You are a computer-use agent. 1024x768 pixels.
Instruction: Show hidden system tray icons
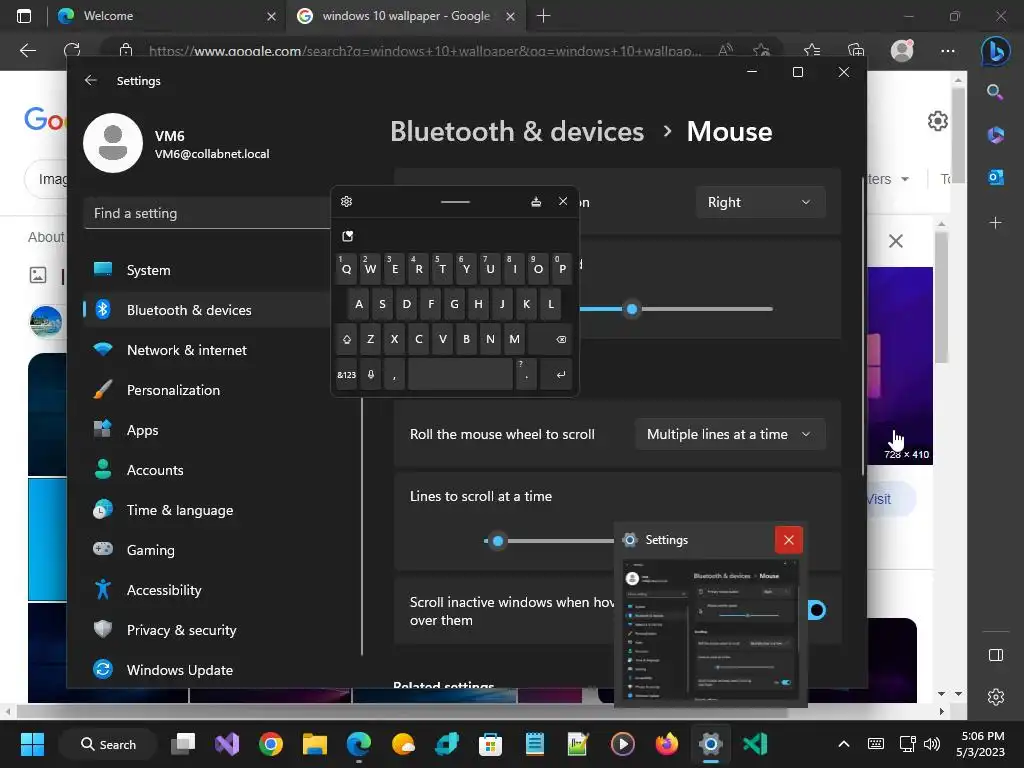coord(844,744)
